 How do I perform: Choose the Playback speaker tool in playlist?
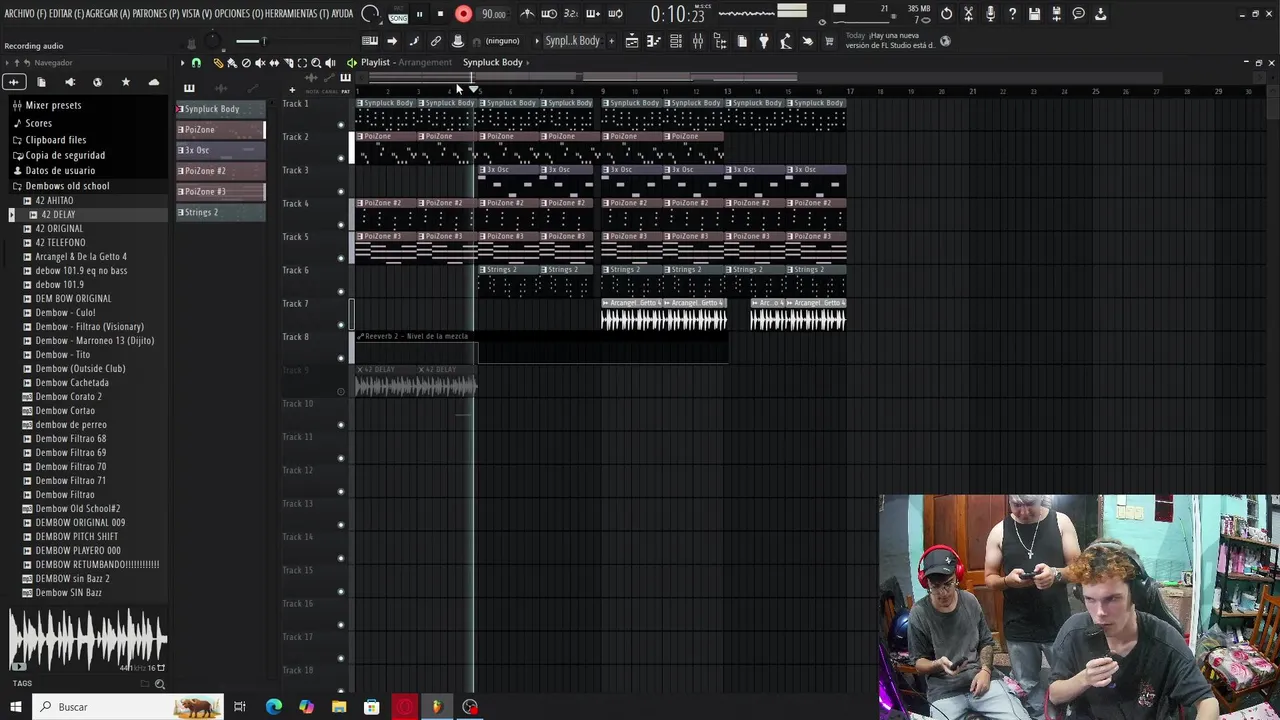click(x=330, y=63)
